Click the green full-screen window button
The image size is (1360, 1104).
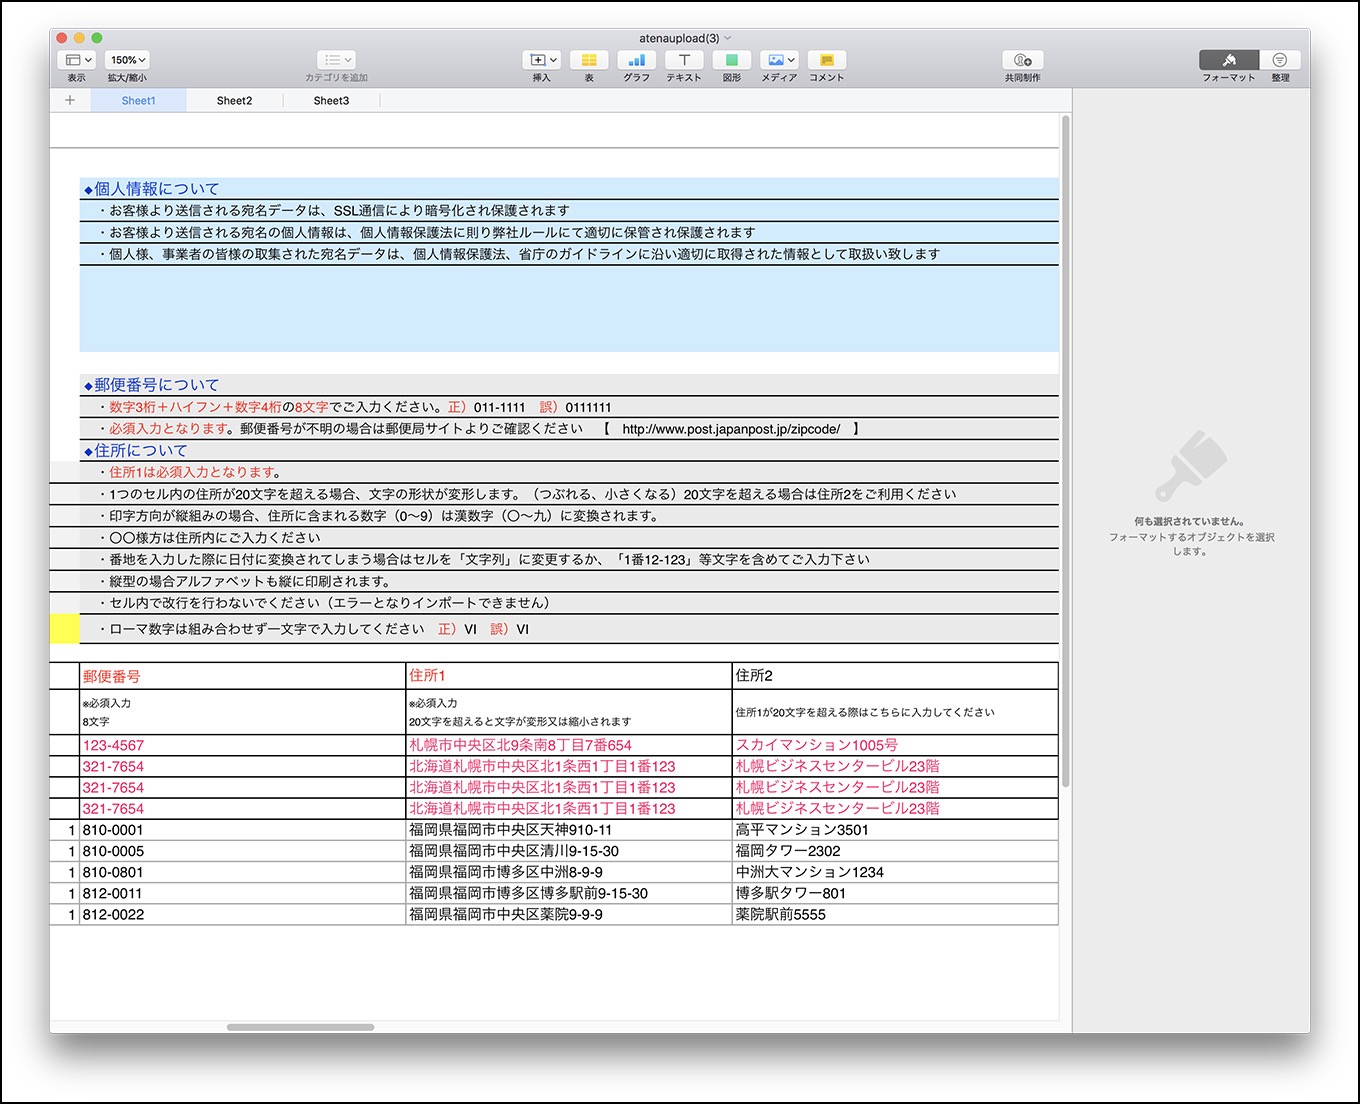(97, 38)
